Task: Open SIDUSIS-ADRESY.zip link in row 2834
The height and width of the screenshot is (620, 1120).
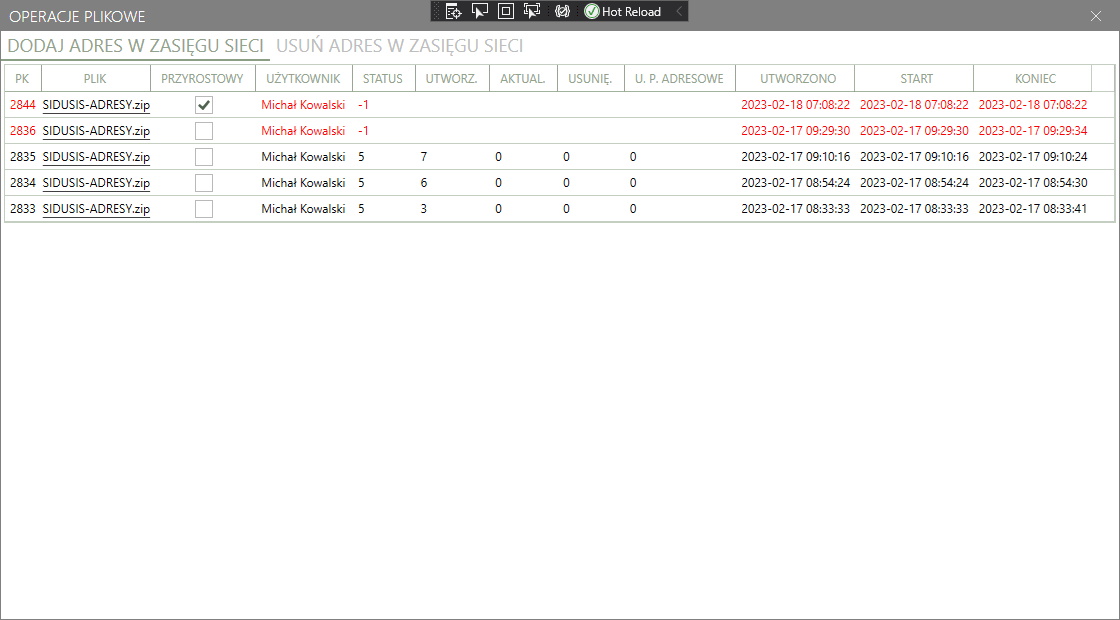Action: coord(96,183)
